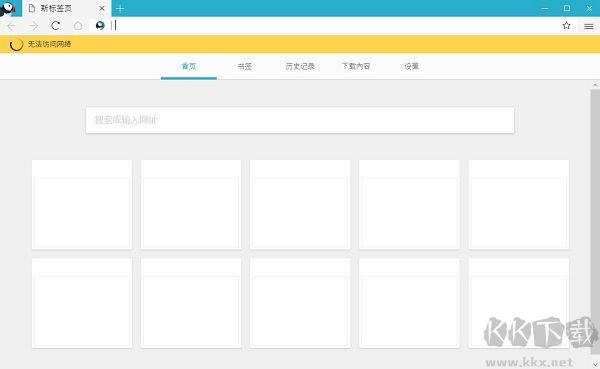The width and height of the screenshot is (600, 369).
Task: Bookmark this page with the star icon
Action: (566, 26)
